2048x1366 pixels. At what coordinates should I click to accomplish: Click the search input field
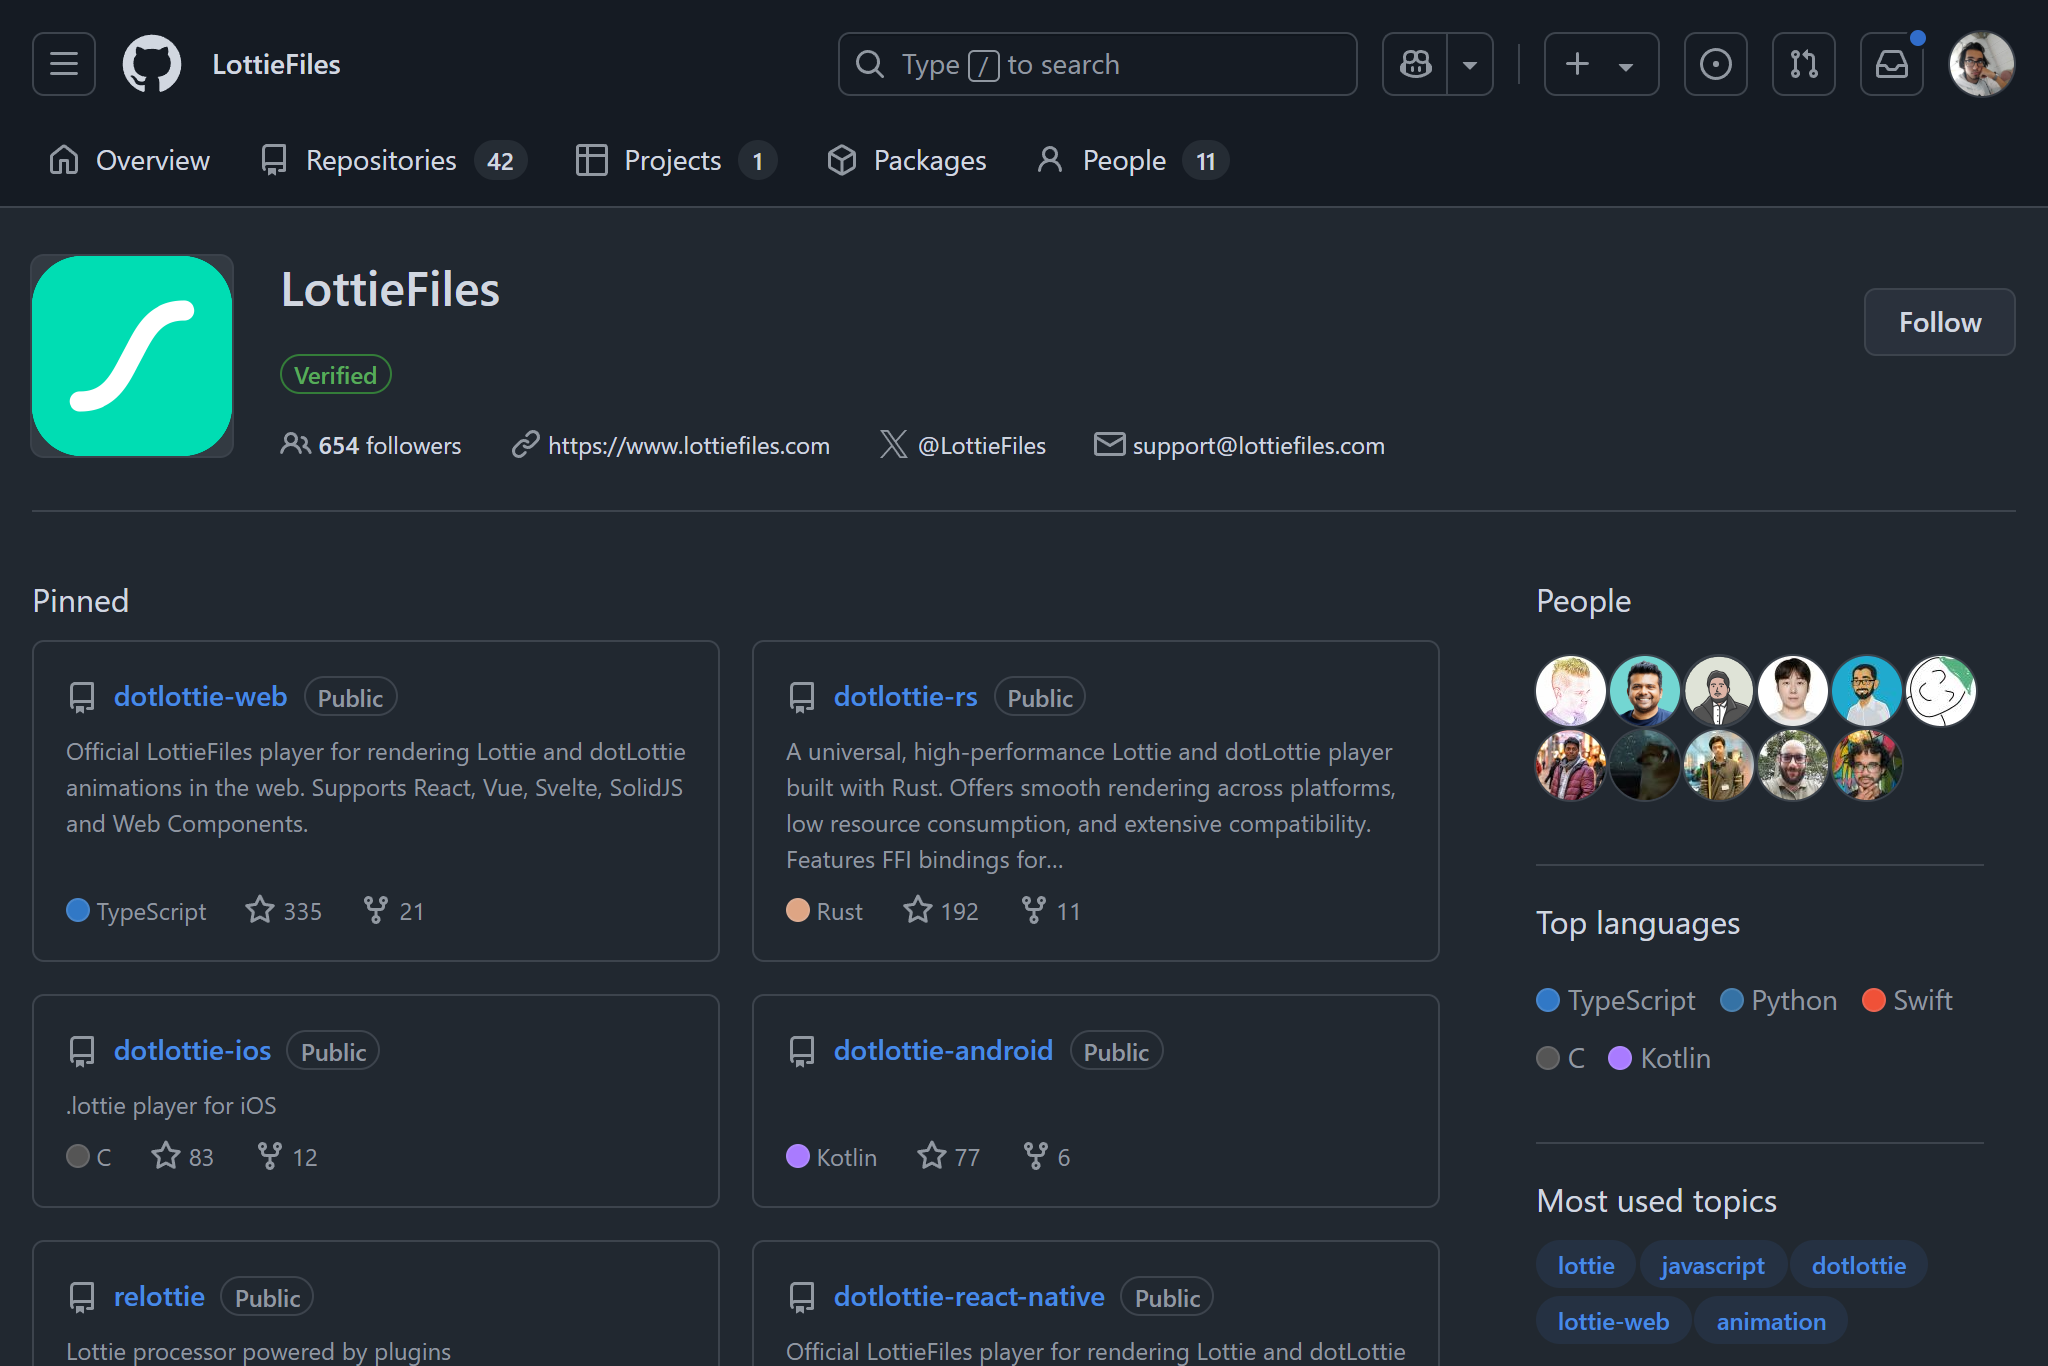pos(1097,64)
